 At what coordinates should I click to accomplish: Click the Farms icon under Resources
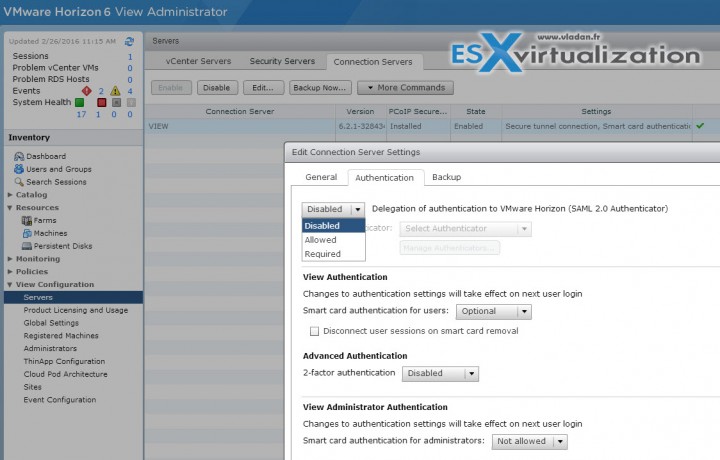[x=27, y=220]
